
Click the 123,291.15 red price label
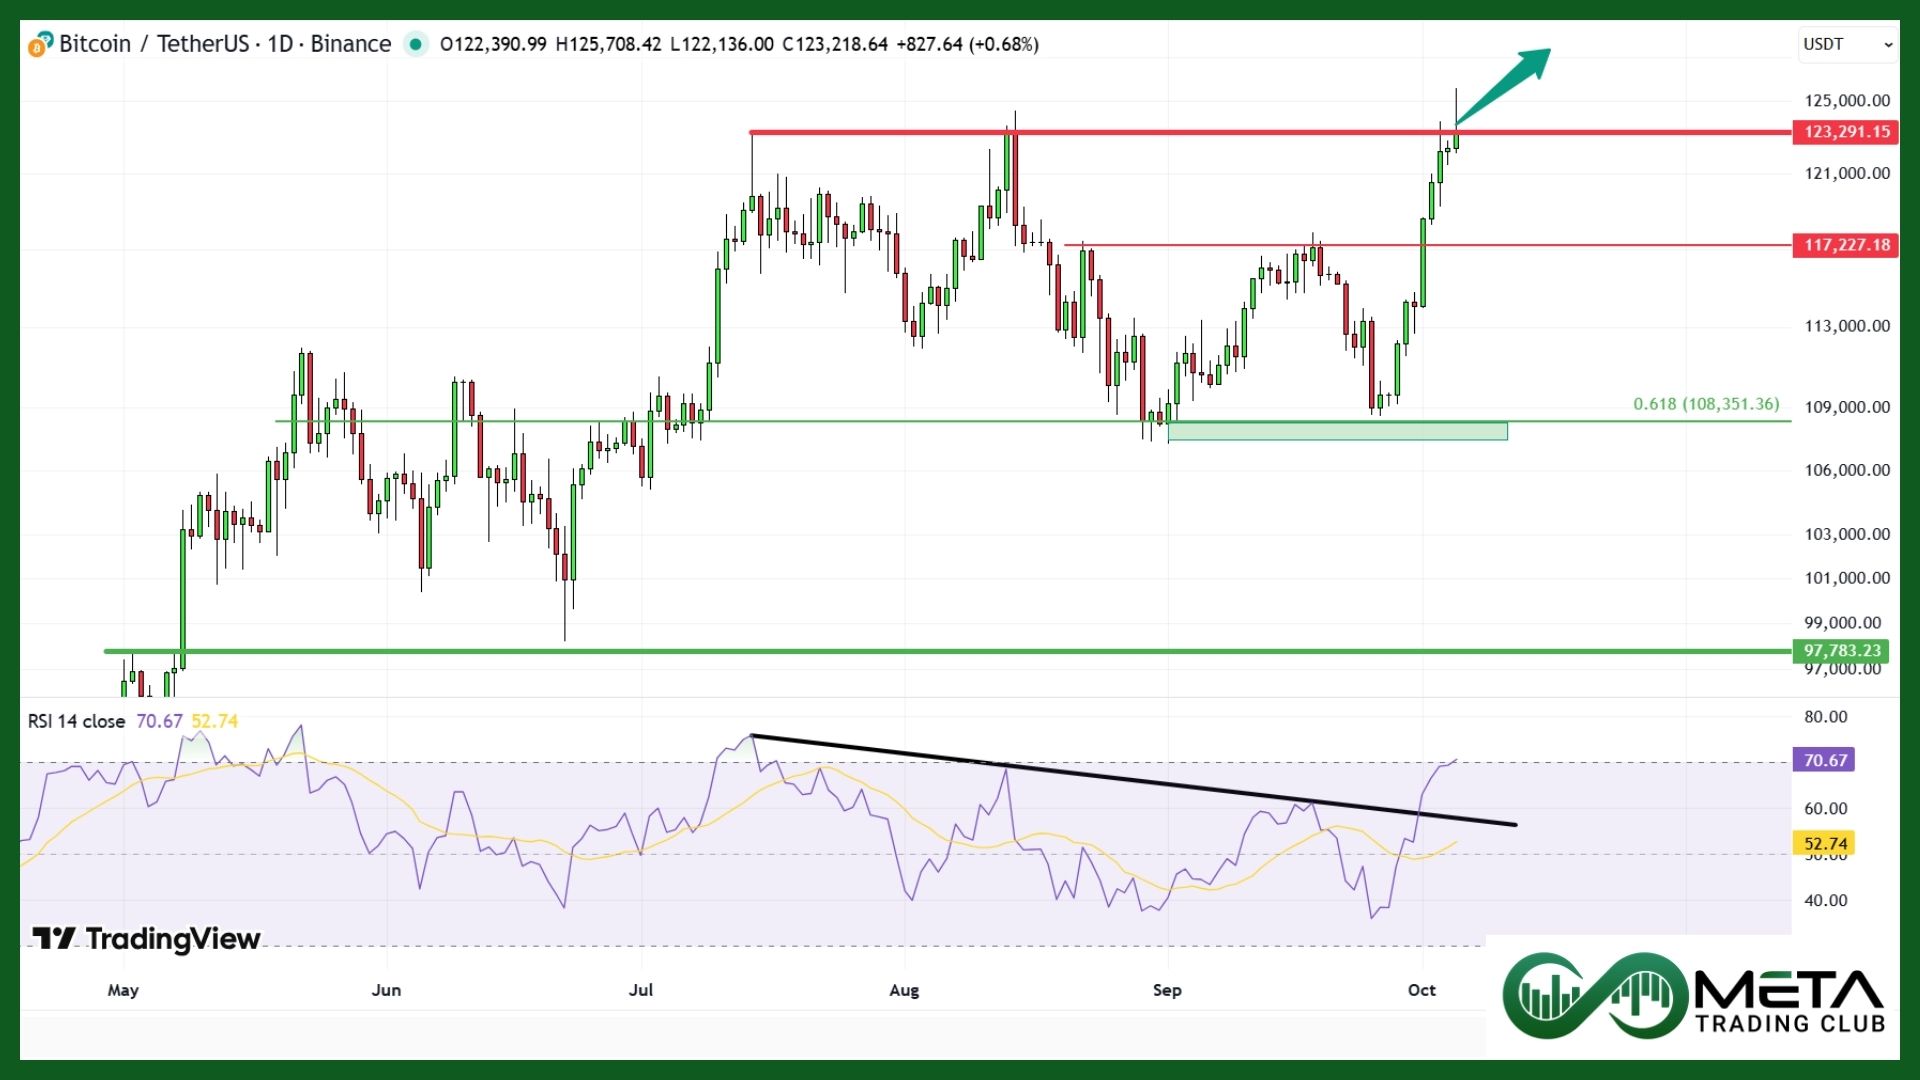[1846, 132]
